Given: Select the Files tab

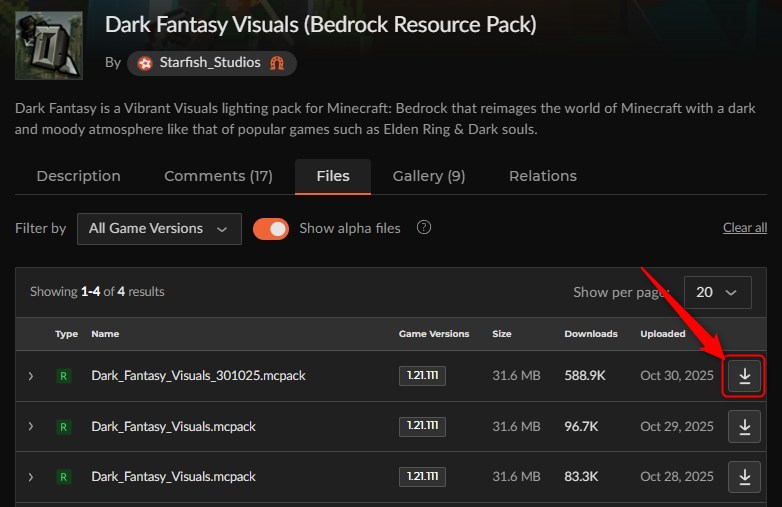Looking at the screenshot, I should (x=333, y=176).
